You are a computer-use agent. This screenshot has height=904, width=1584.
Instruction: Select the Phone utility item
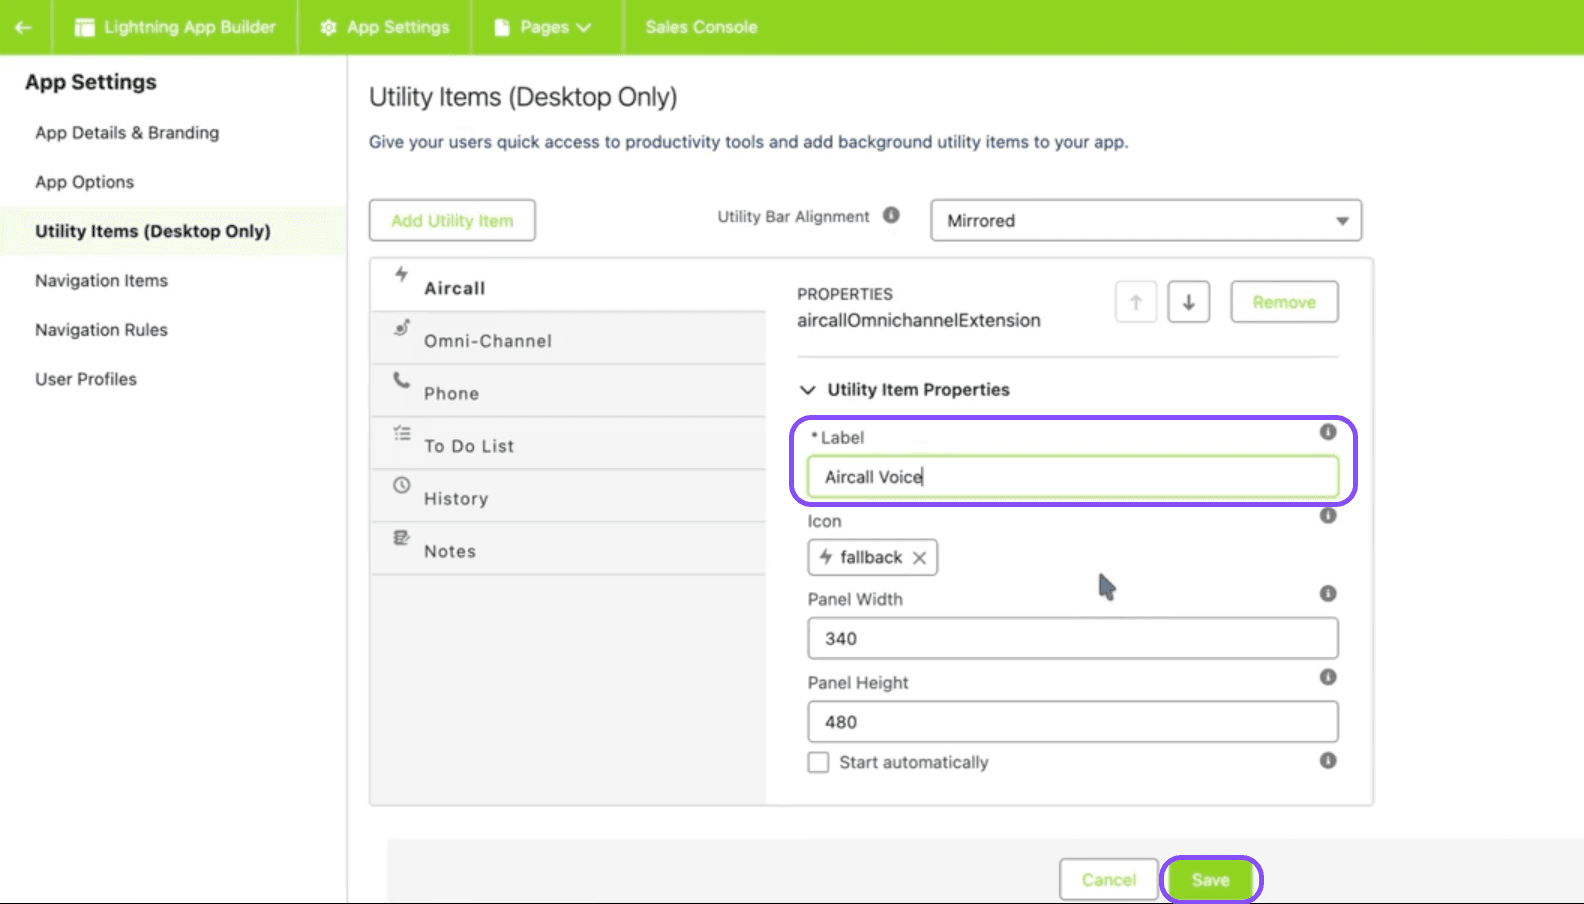(568, 392)
